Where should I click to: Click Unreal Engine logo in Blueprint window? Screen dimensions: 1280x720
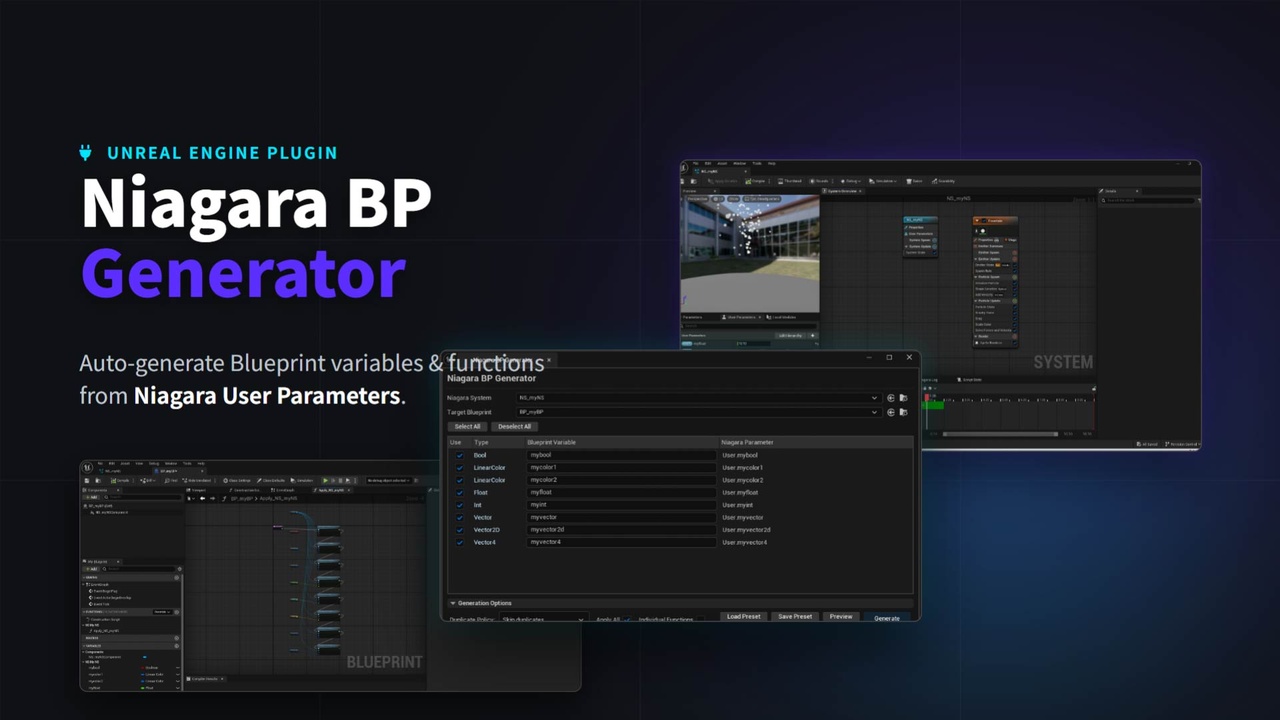pos(87,466)
